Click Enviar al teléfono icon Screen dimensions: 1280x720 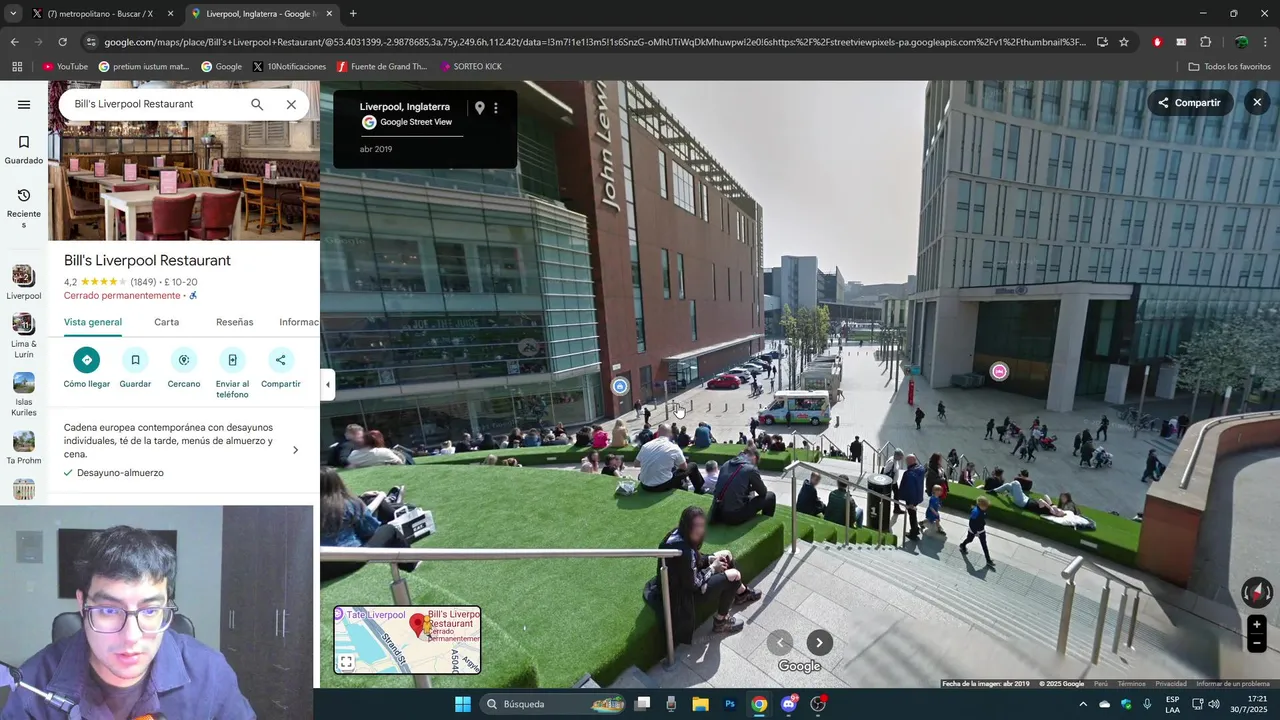232,360
